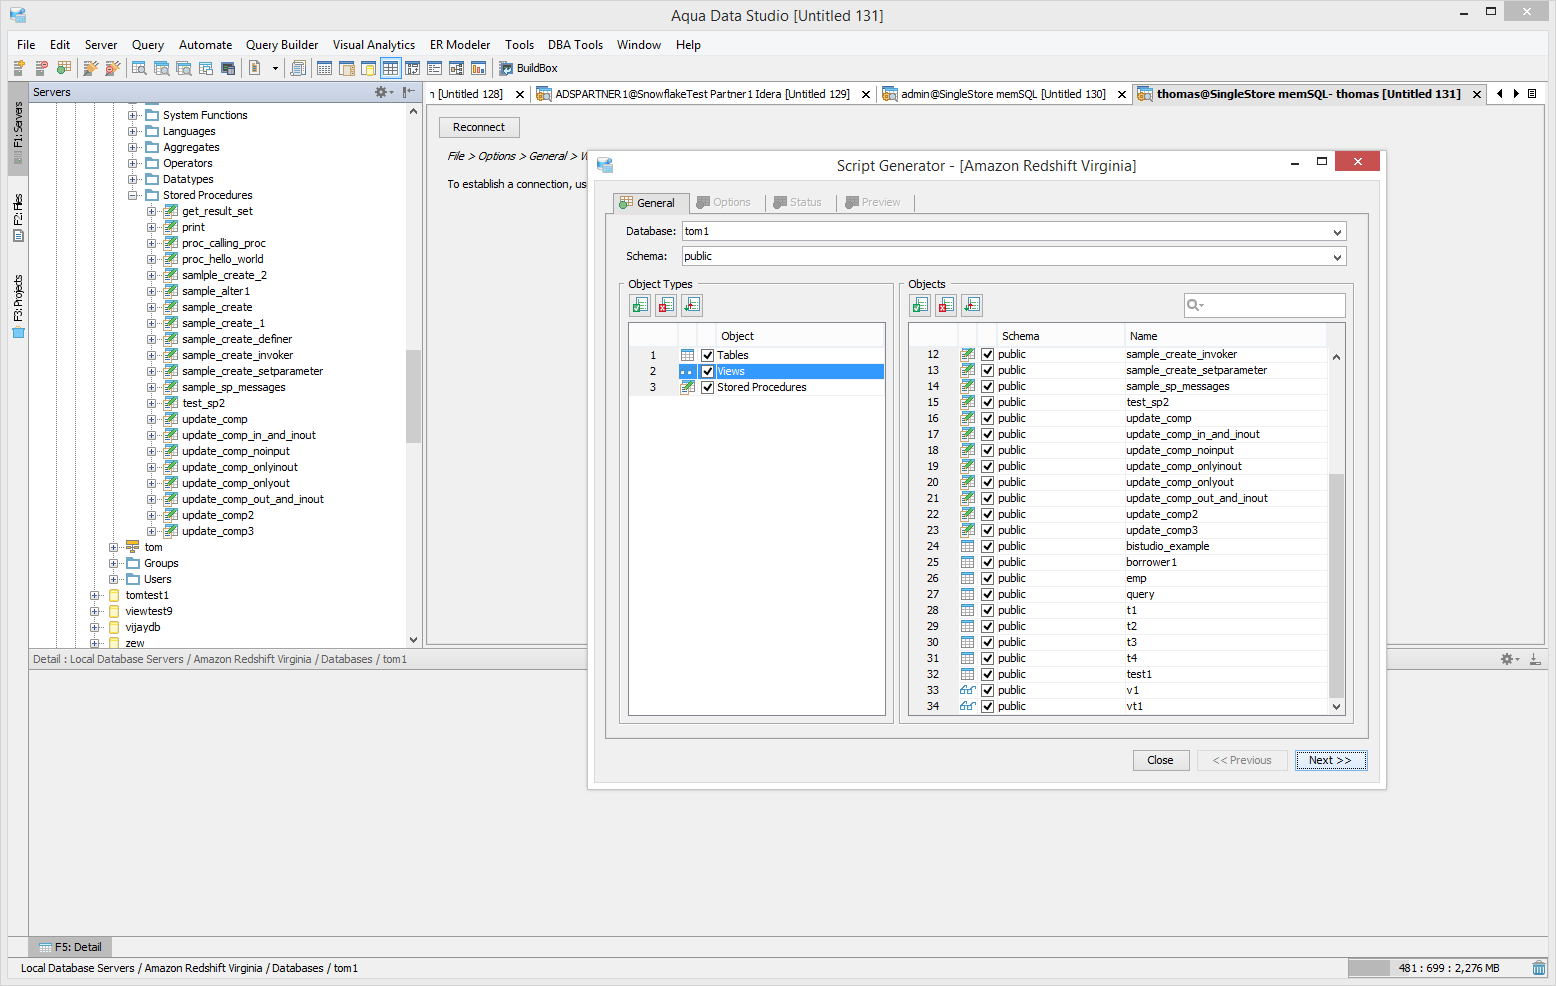Click the trash icon in status bar
This screenshot has height=986, width=1556.
coord(1538,968)
